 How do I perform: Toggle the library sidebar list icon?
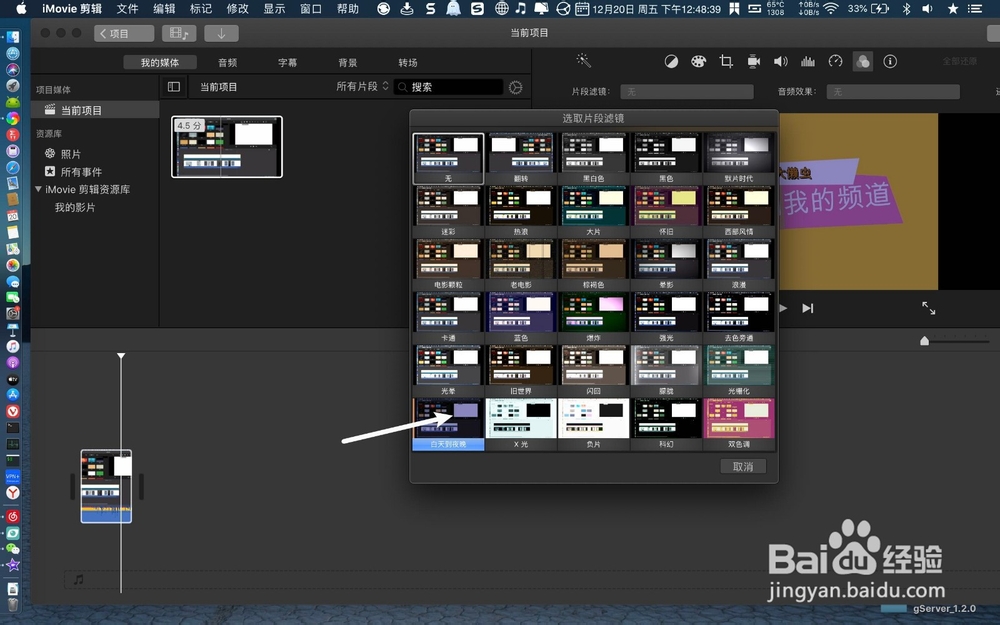[x=173, y=87]
